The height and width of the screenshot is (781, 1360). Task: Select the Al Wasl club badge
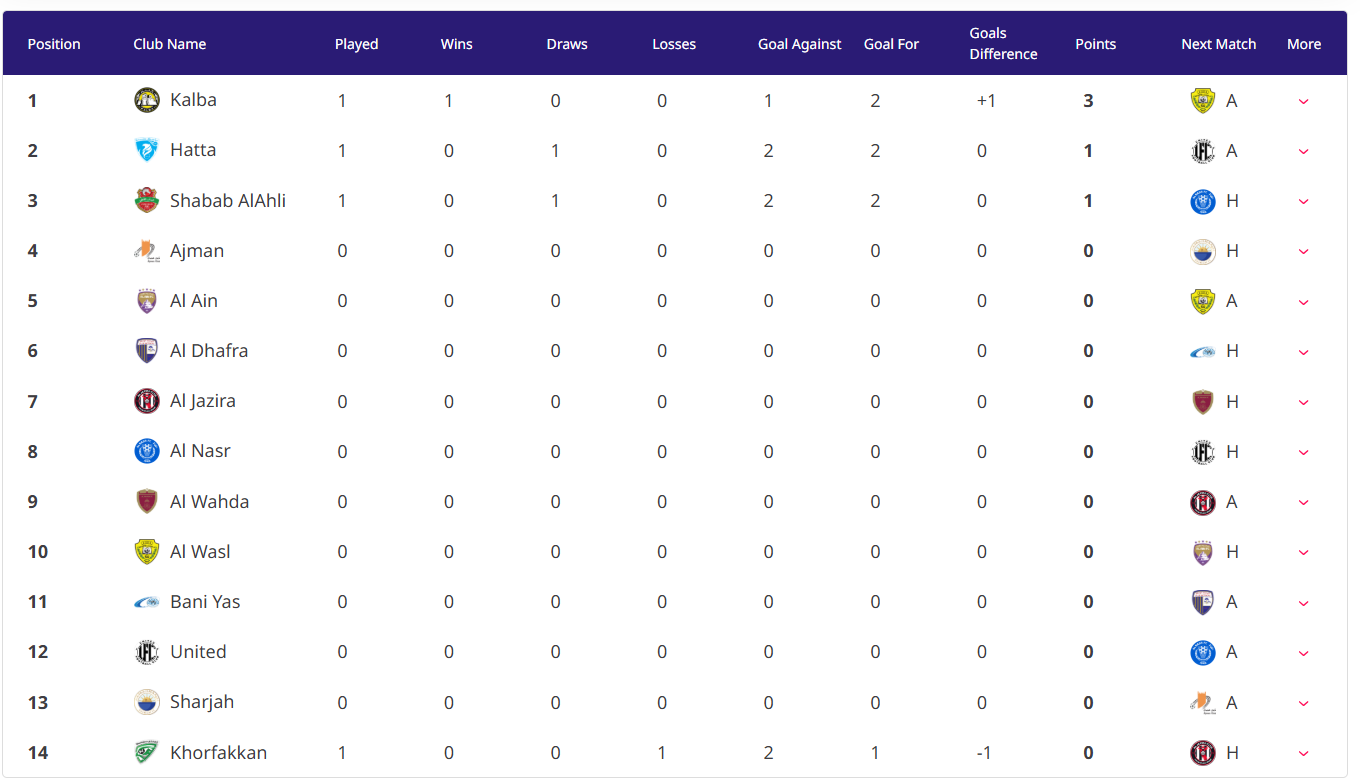[147, 552]
